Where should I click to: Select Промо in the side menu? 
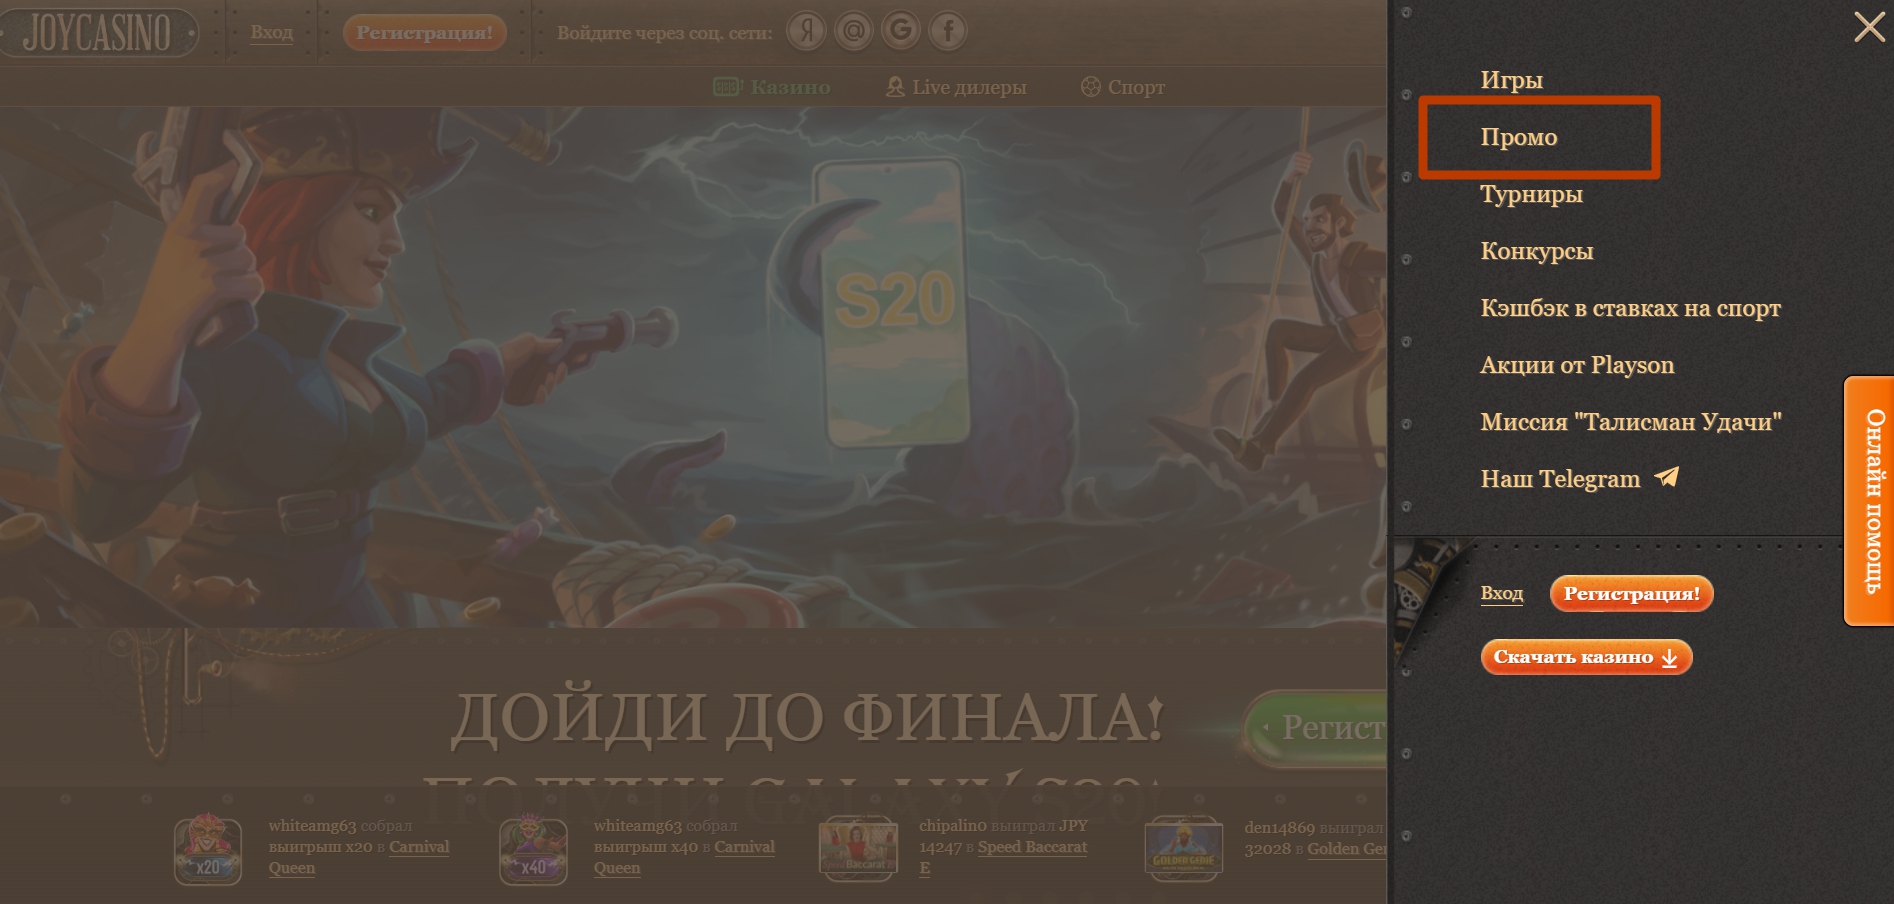[x=1518, y=137]
